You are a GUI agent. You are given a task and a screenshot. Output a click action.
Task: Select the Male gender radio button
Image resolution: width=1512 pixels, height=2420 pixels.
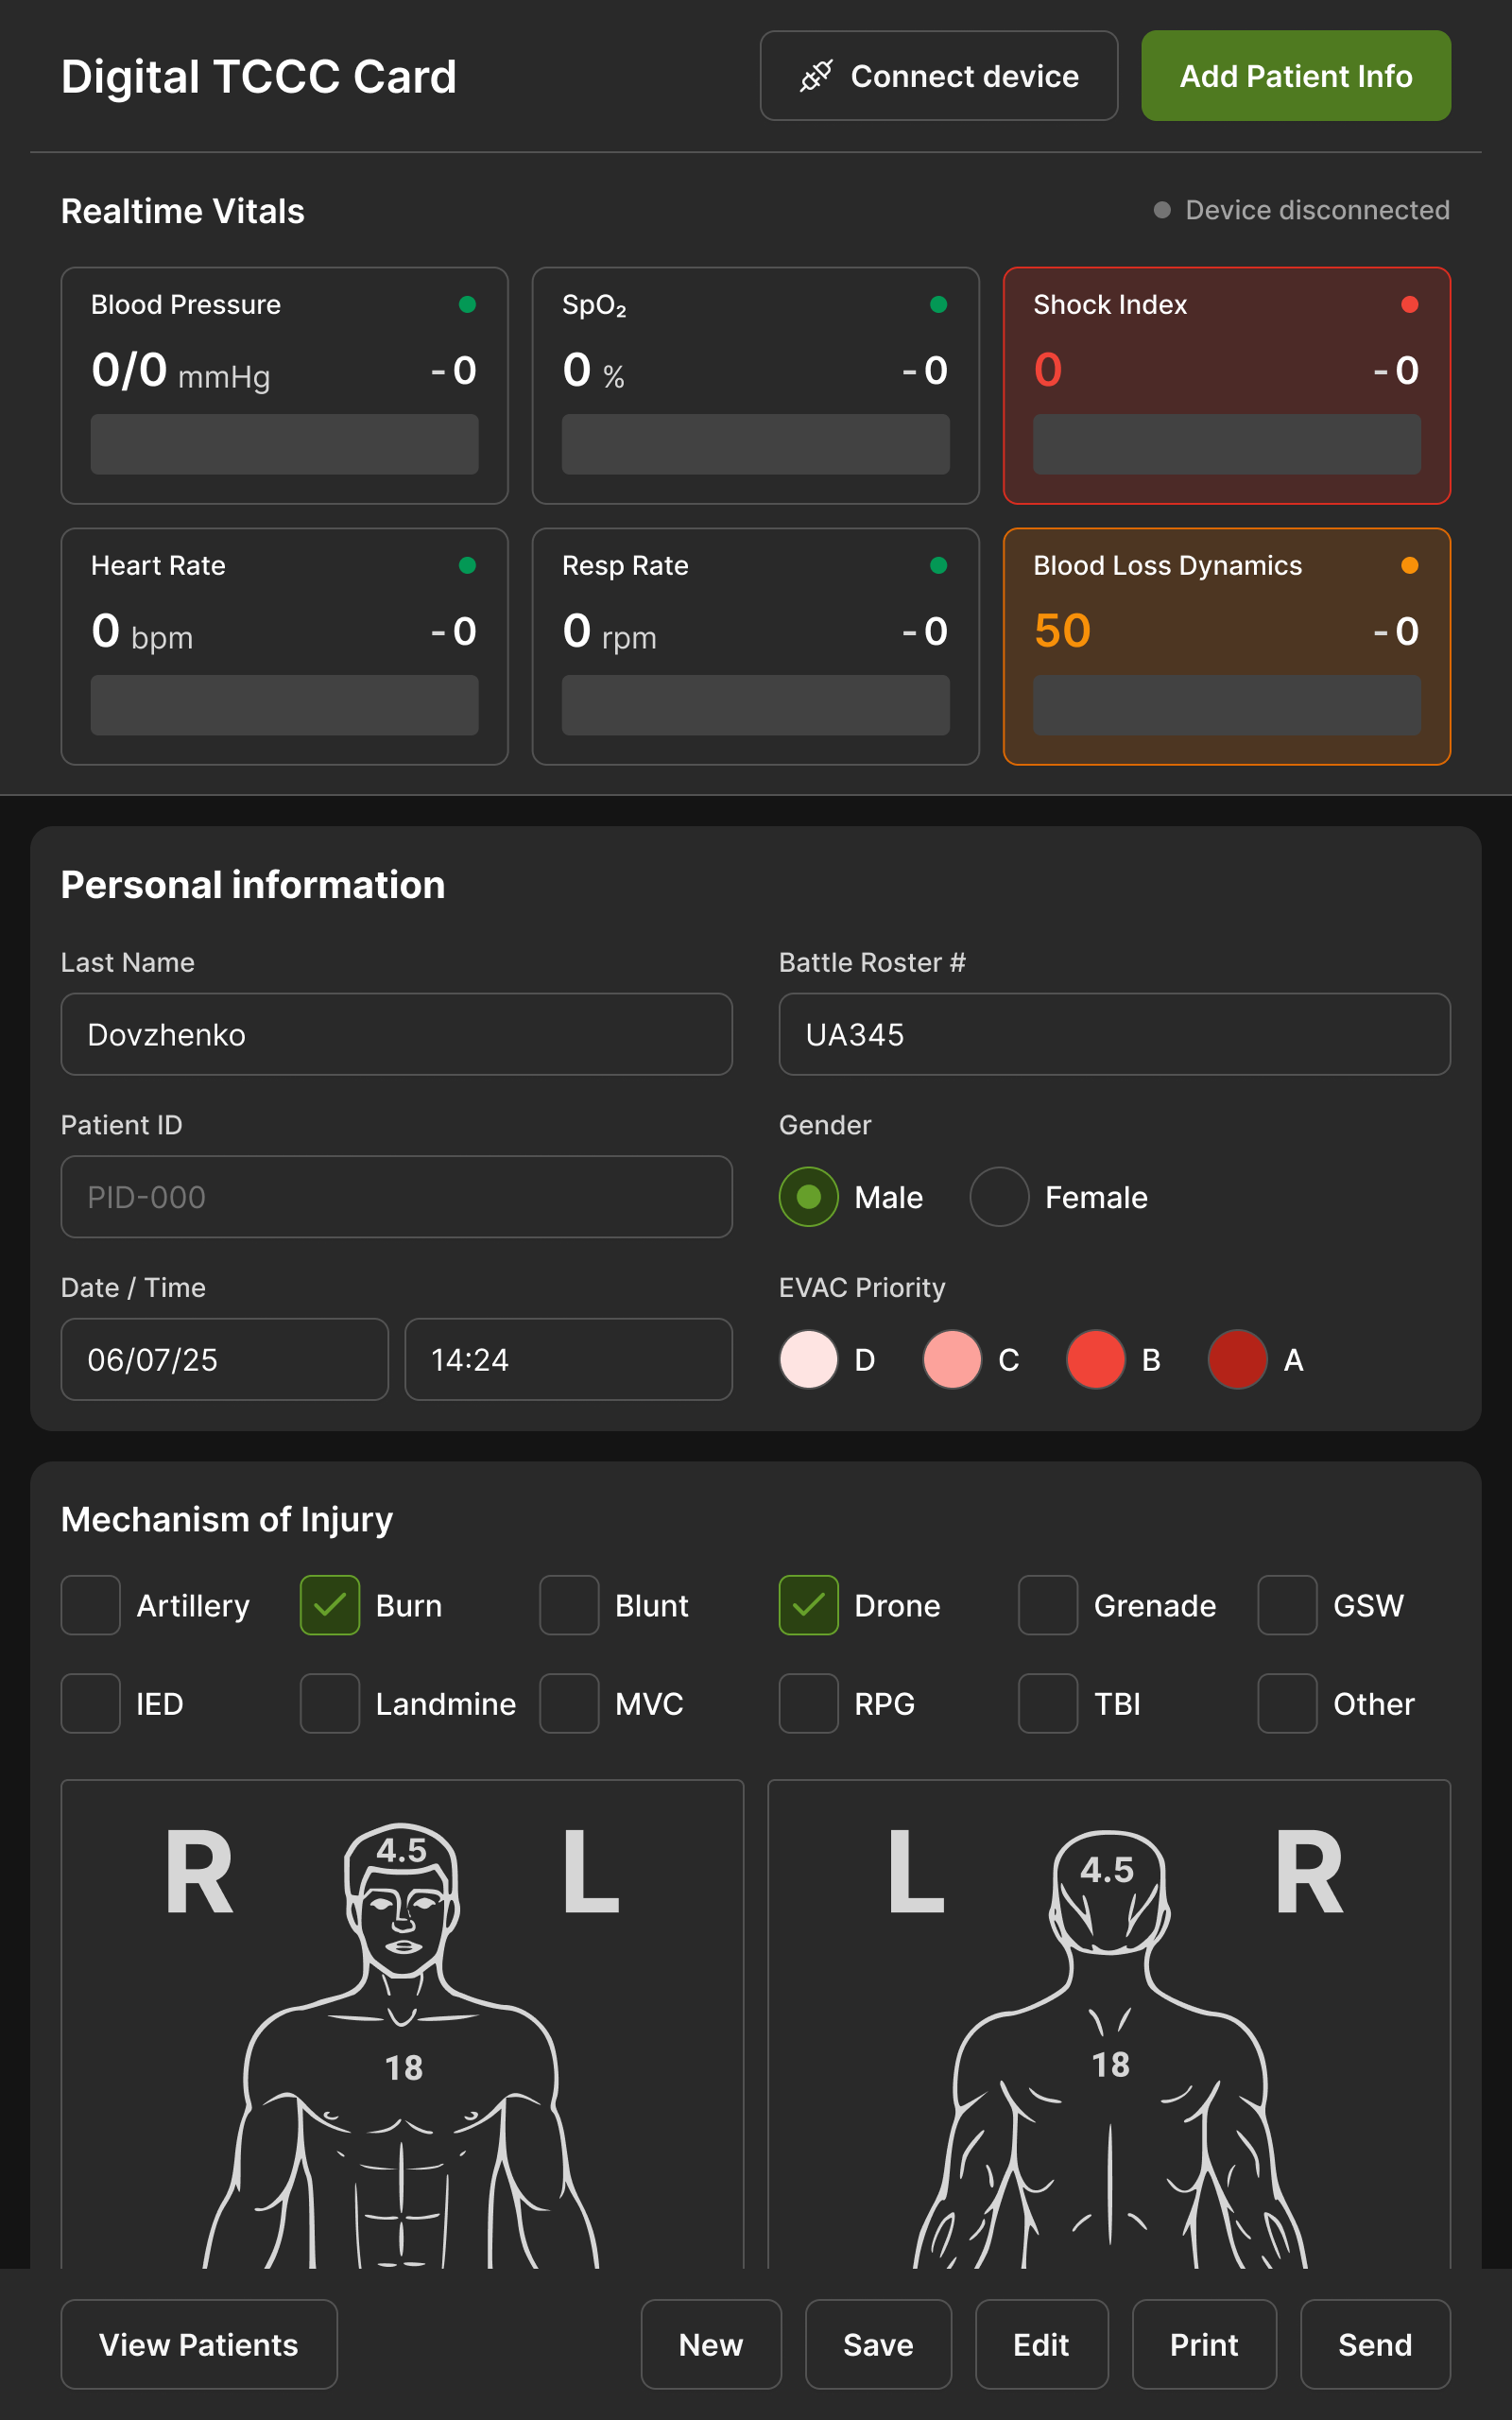(809, 1197)
